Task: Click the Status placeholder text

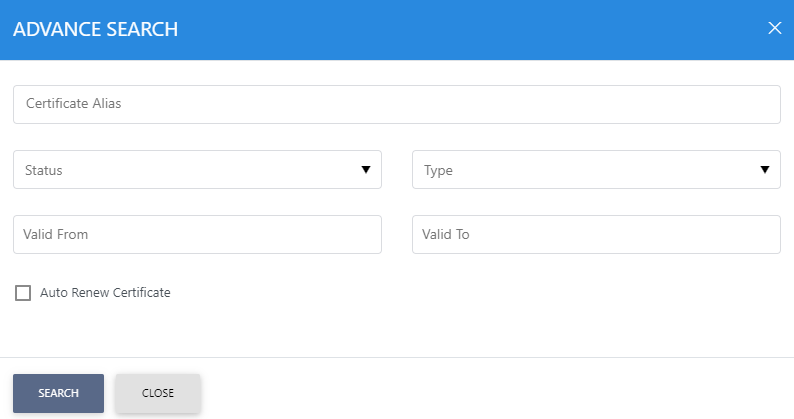Action: 44,171
